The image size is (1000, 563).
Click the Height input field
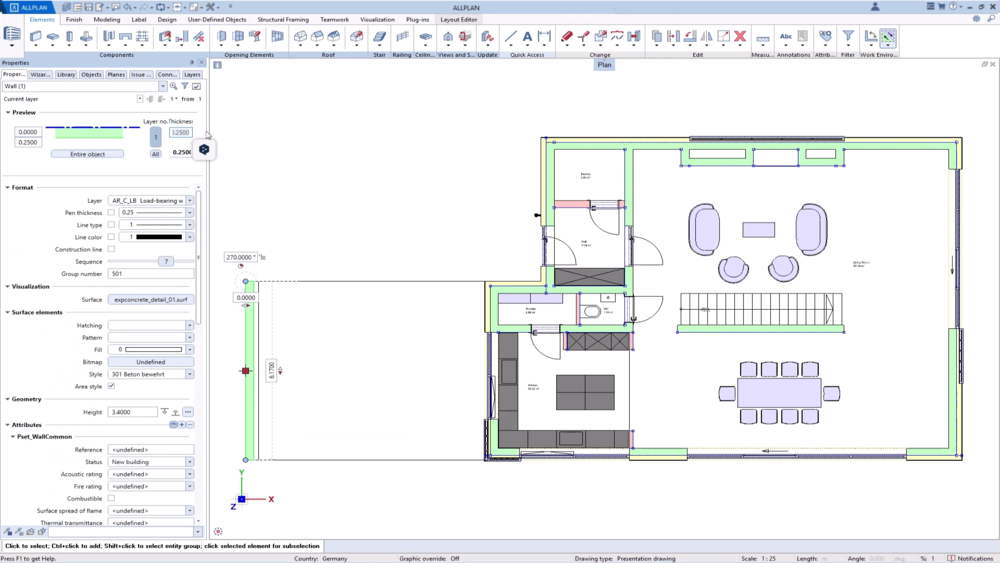pos(132,412)
